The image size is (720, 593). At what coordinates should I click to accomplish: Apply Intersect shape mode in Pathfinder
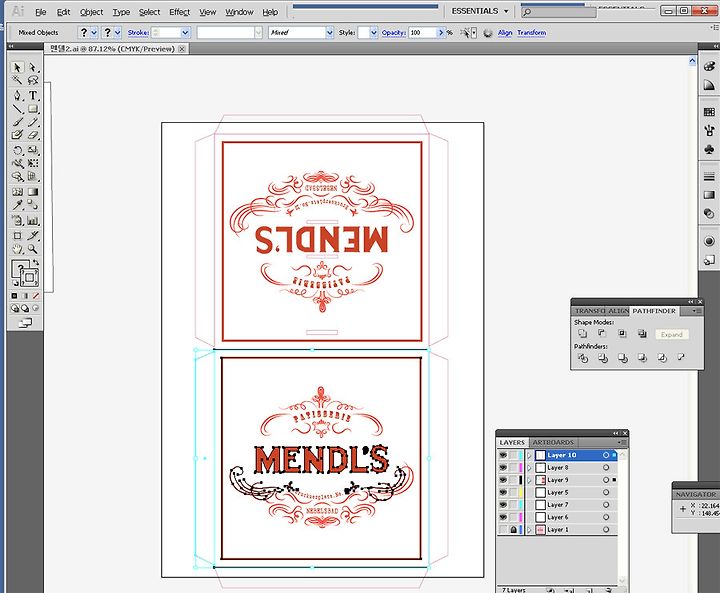pos(622,334)
